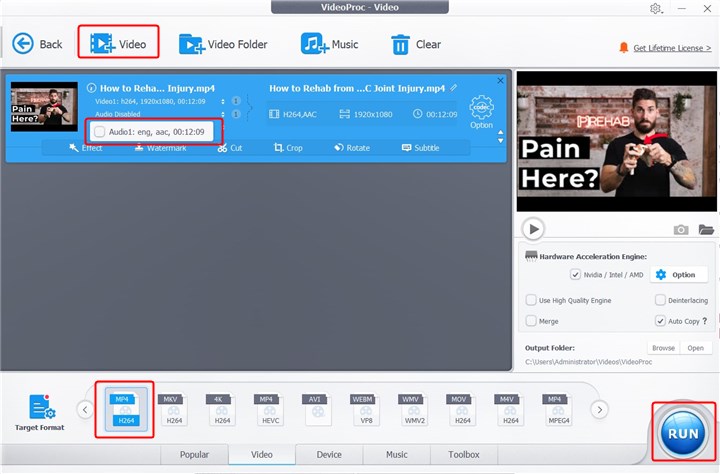The height and width of the screenshot is (474, 720).
Task: Open codec Option gear for the video
Action: pos(481,112)
